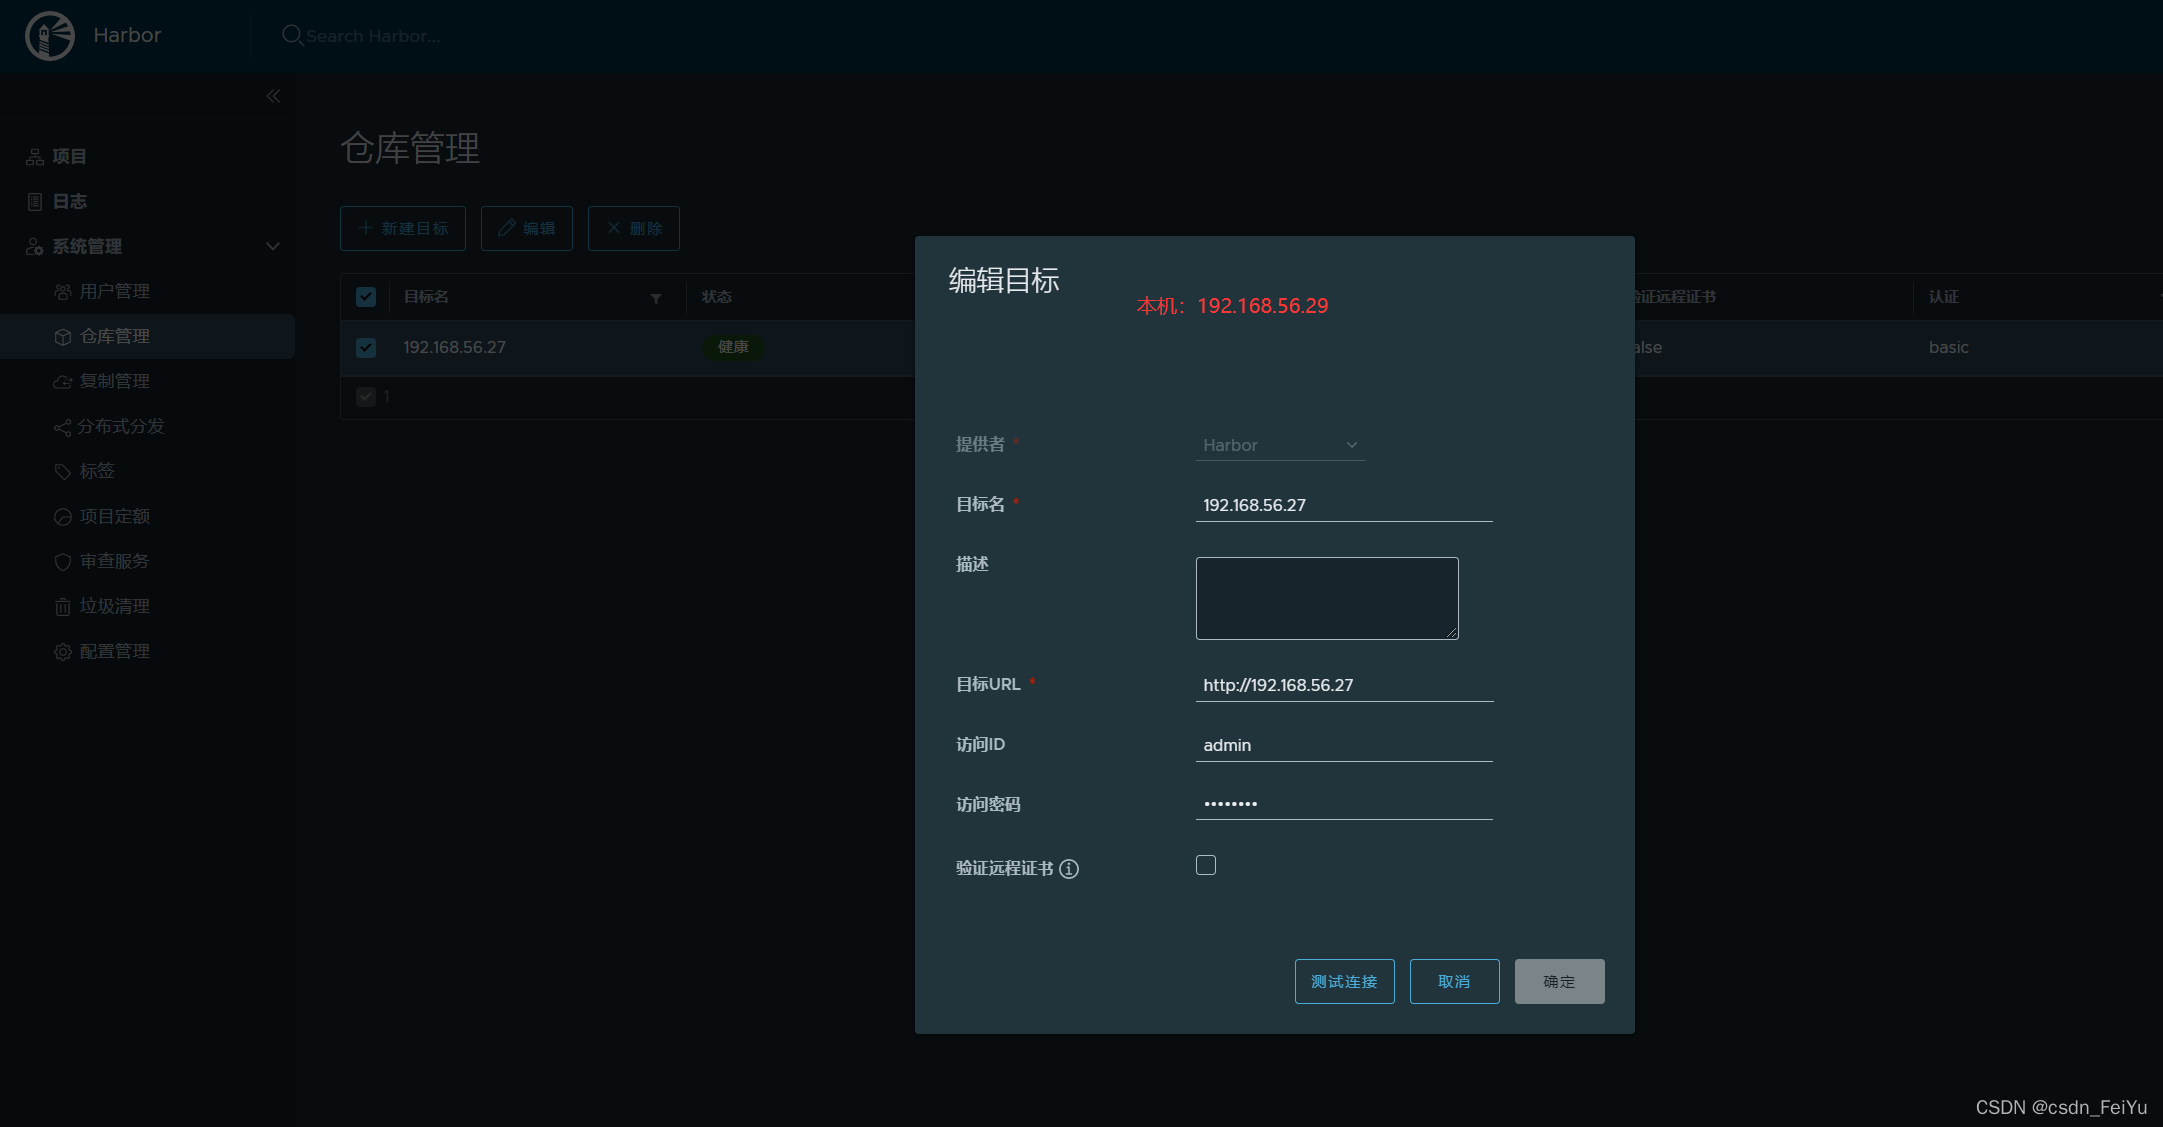The height and width of the screenshot is (1127, 2163).
Task: Click the 状态 column header
Action: coord(716,297)
